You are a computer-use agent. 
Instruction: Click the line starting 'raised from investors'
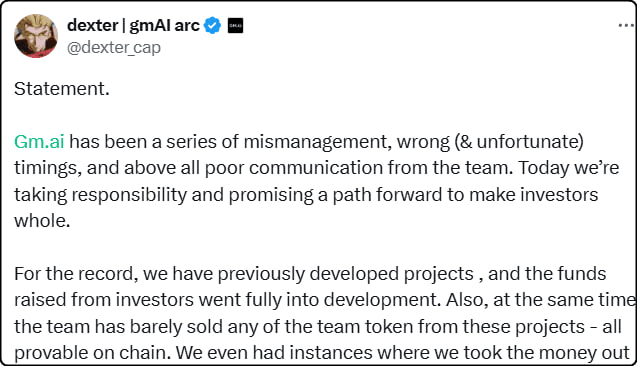pos(325,300)
